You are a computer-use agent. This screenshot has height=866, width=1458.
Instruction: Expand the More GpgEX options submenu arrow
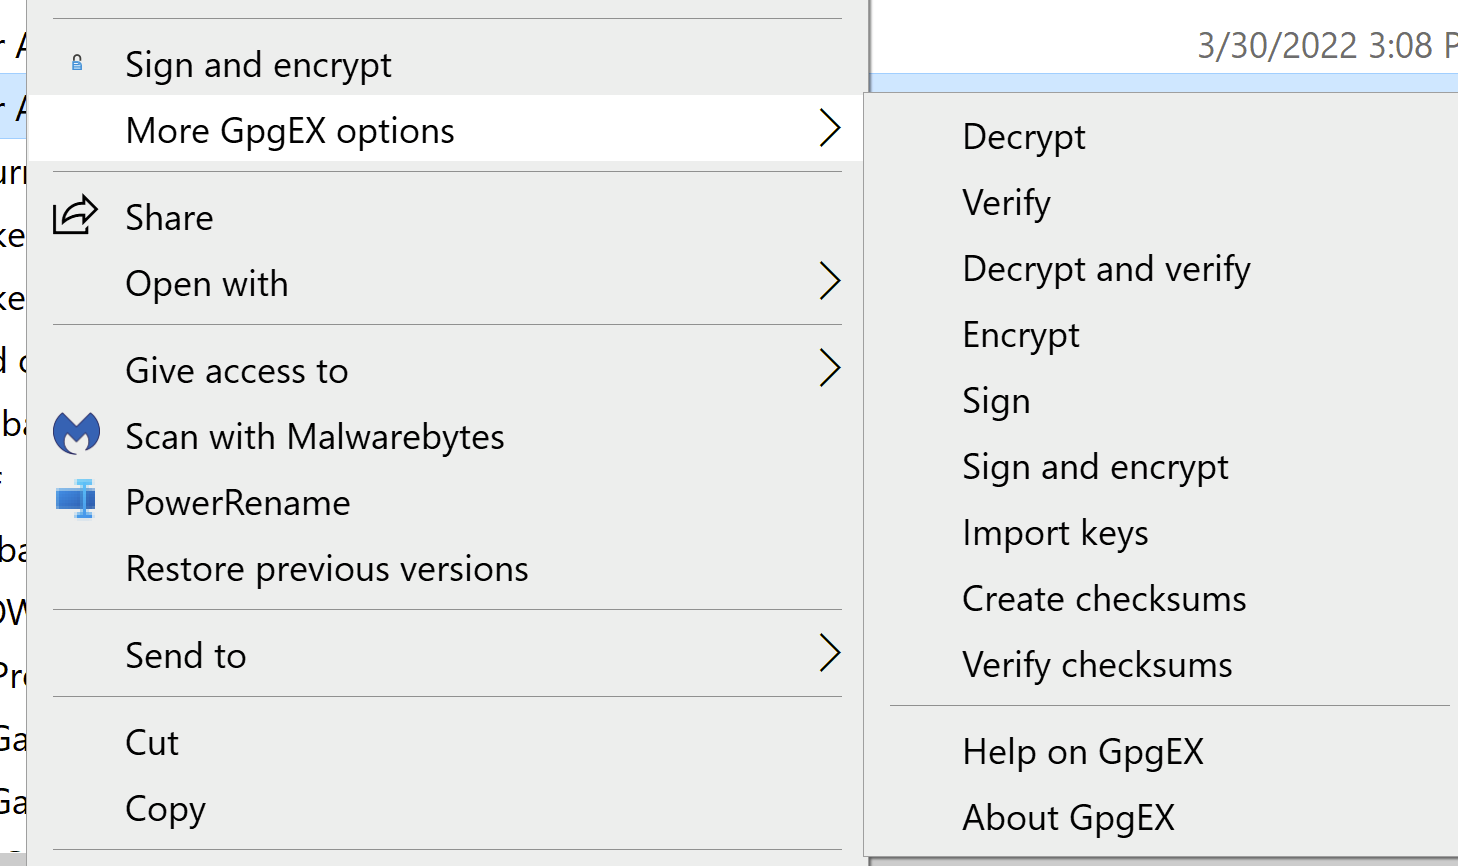pos(829,128)
